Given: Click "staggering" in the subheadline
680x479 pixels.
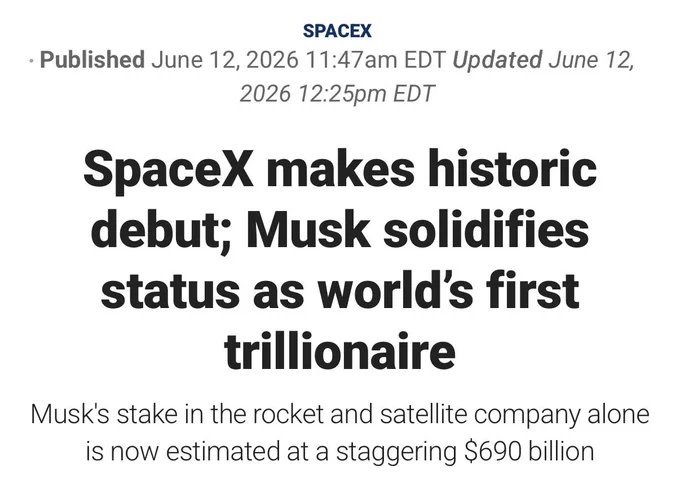Looking at the screenshot, I should click(396, 453).
